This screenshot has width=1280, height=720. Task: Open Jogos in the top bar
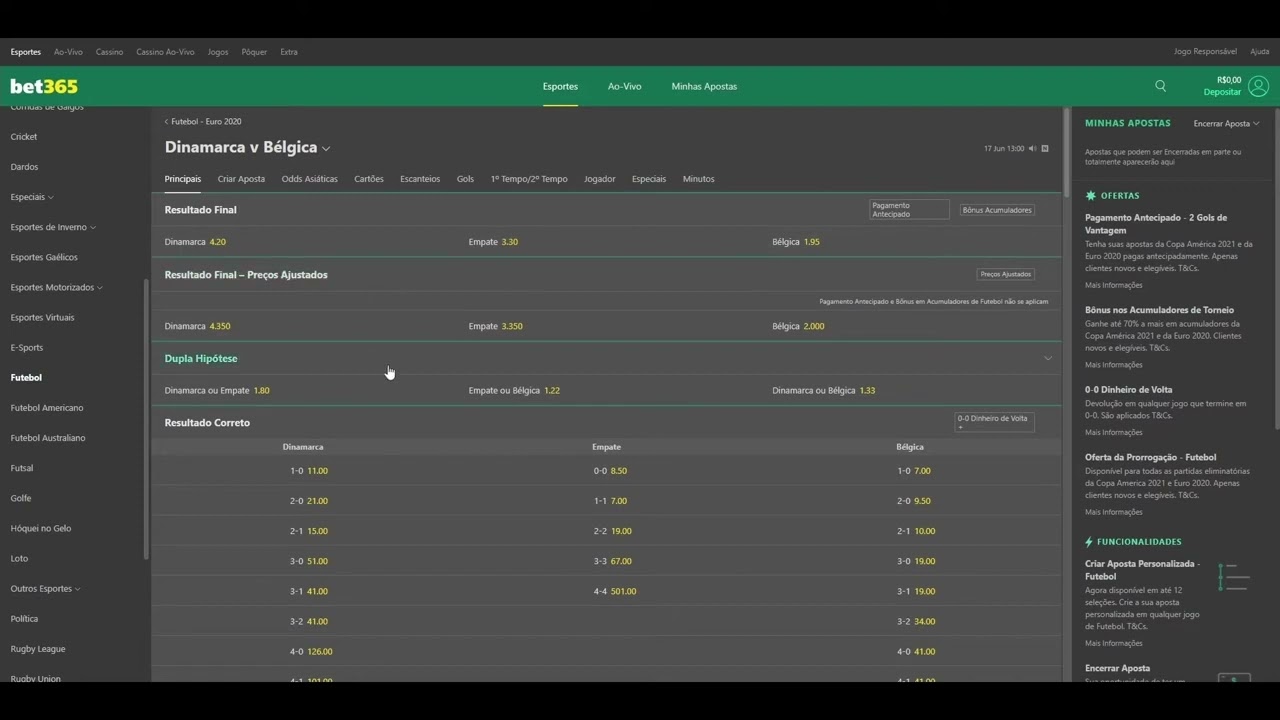pos(218,52)
